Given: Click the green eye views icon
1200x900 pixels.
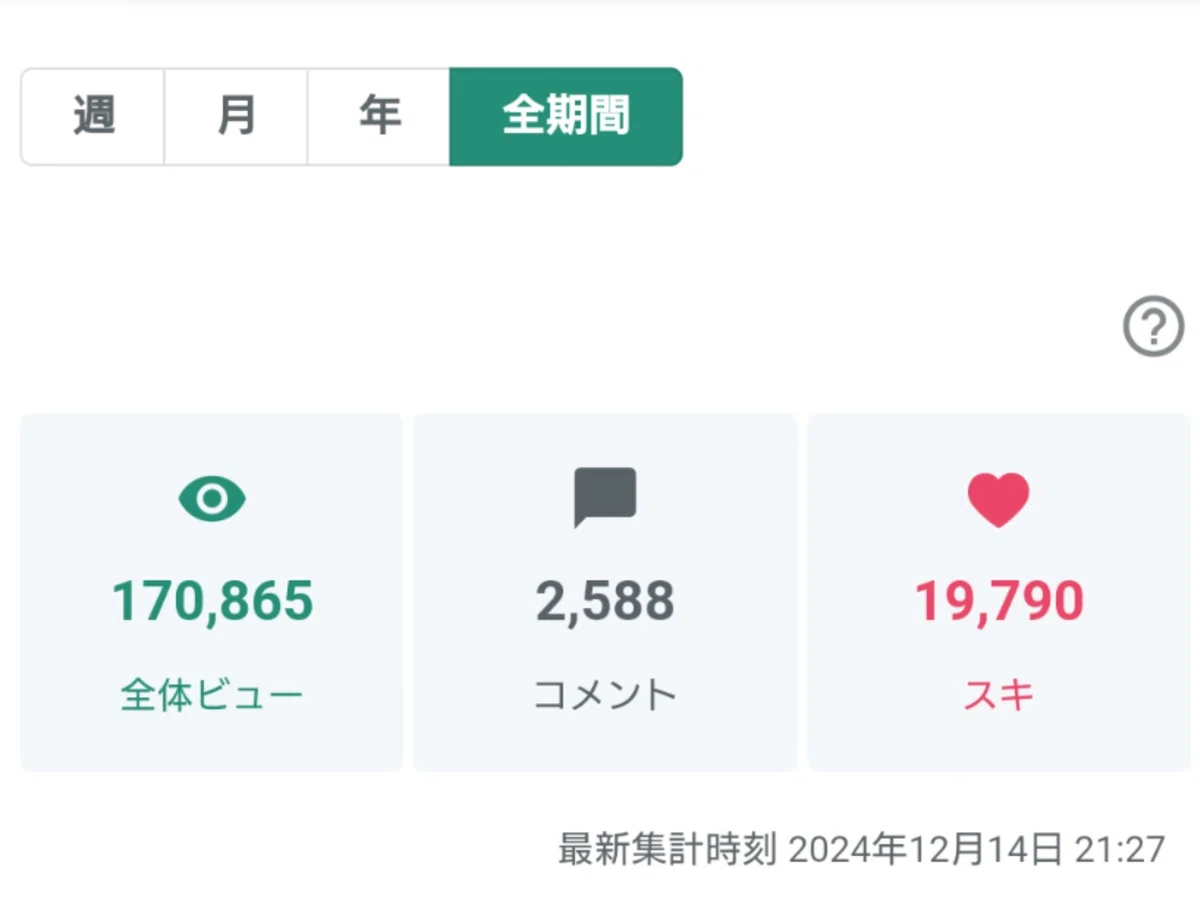Looking at the screenshot, I should point(212,498).
